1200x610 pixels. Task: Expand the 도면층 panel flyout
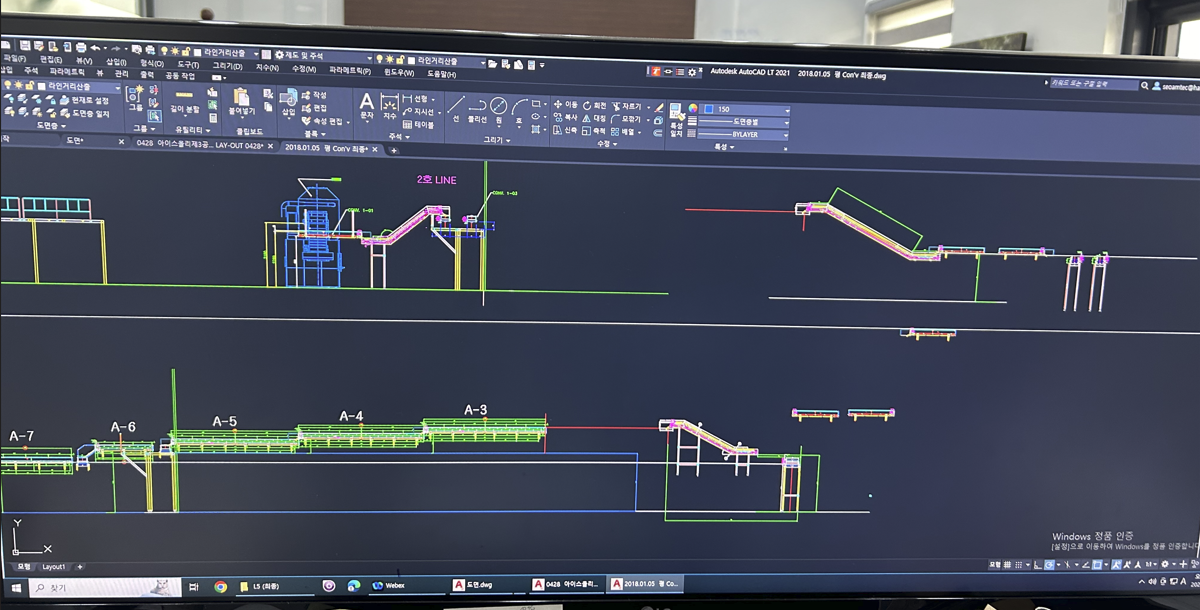pyautogui.click(x=50, y=126)
